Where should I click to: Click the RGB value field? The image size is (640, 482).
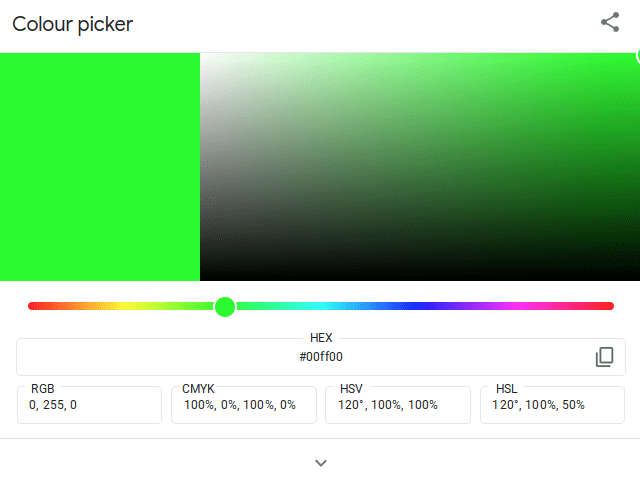click(x=89, y=405)
